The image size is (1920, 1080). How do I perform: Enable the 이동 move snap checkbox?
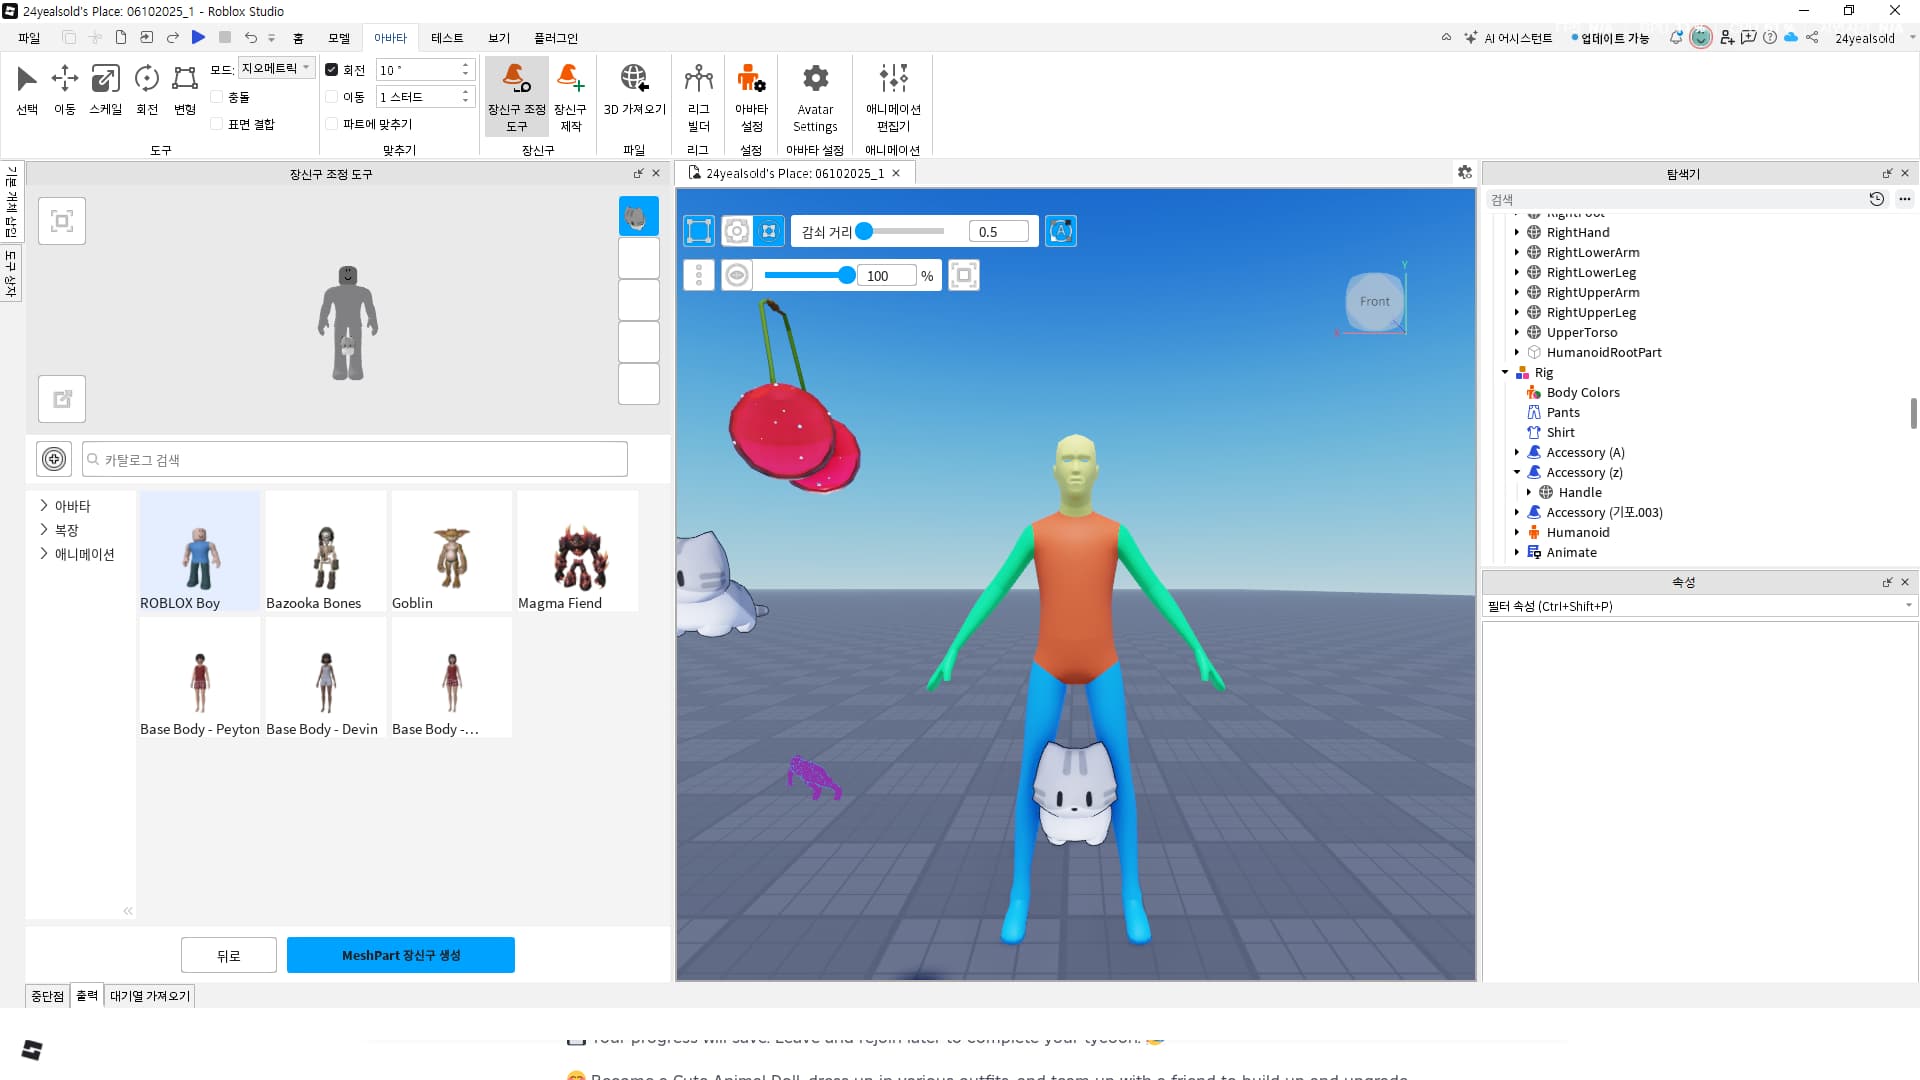[332, 97]
